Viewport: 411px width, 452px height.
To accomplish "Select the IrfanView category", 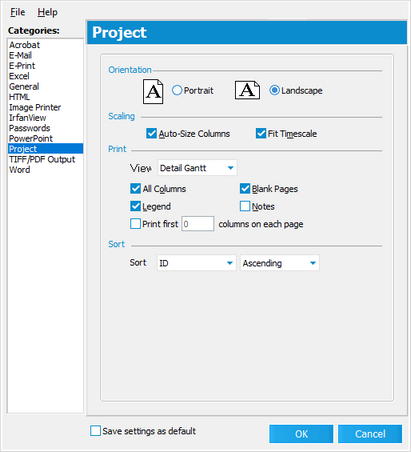I will pos(45,118).
